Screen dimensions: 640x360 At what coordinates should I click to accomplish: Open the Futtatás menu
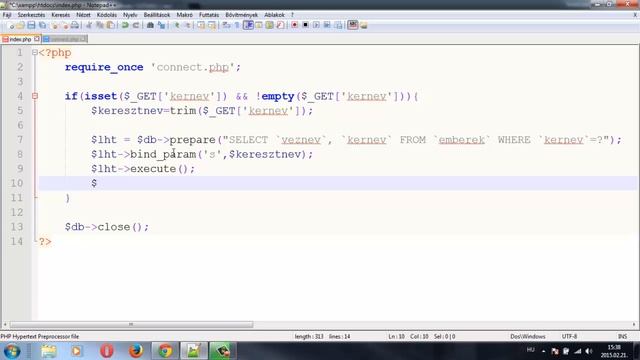pyautogui.click(x=209, y=15)
